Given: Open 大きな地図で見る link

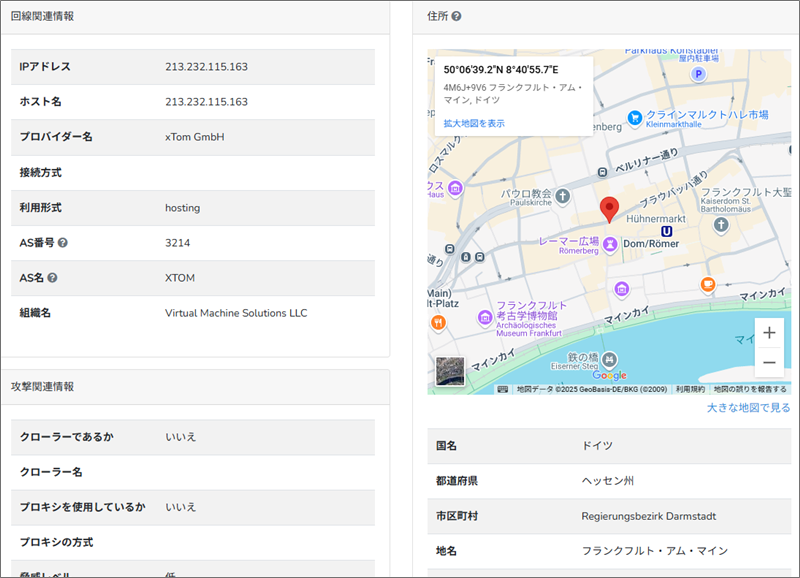Looking at the screenshot, I should pyautogui.click(x=748, y=408).
